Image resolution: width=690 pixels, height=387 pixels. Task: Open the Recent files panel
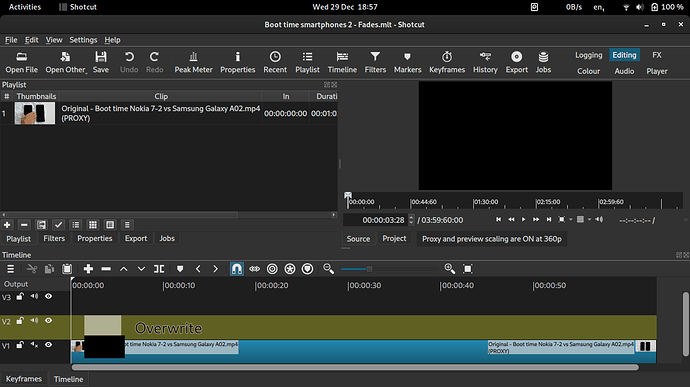pos(275,62)
